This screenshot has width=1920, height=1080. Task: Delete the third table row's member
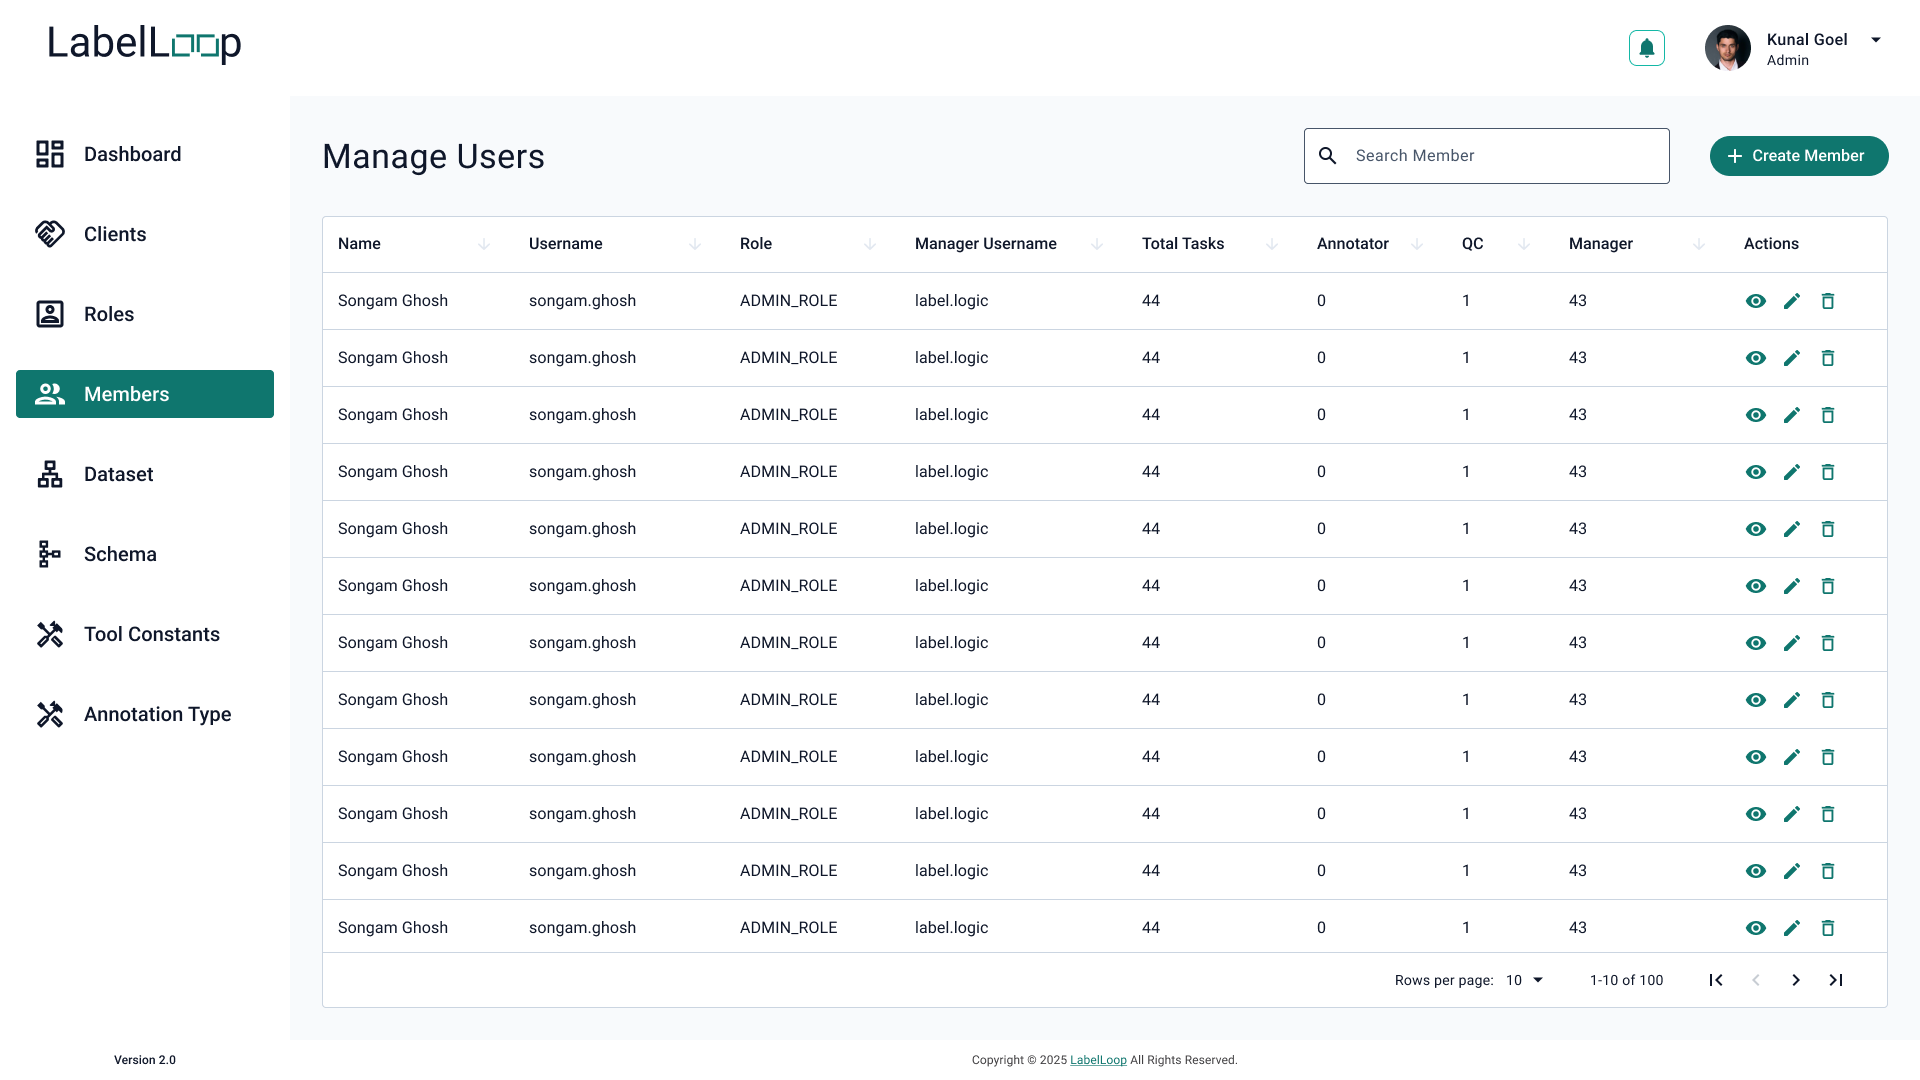click(1828, 415)
